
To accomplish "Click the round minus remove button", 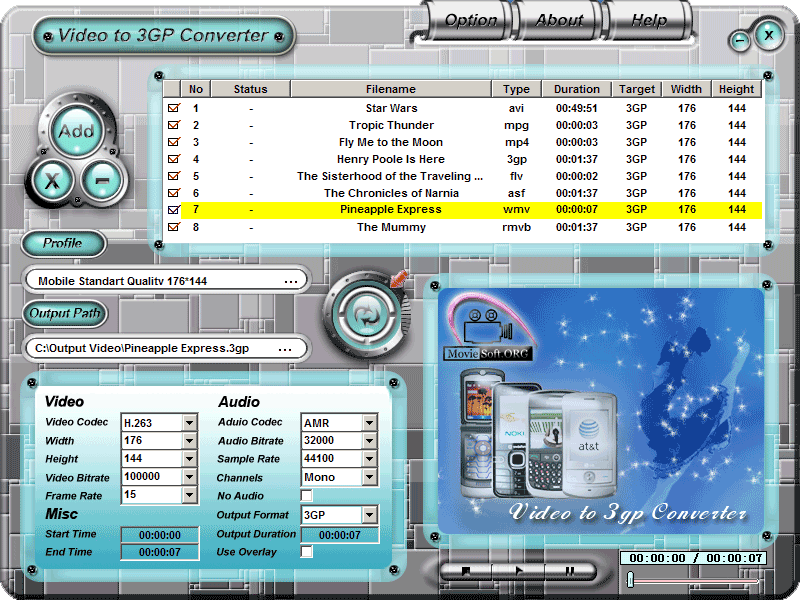I will tap(101, 180).
